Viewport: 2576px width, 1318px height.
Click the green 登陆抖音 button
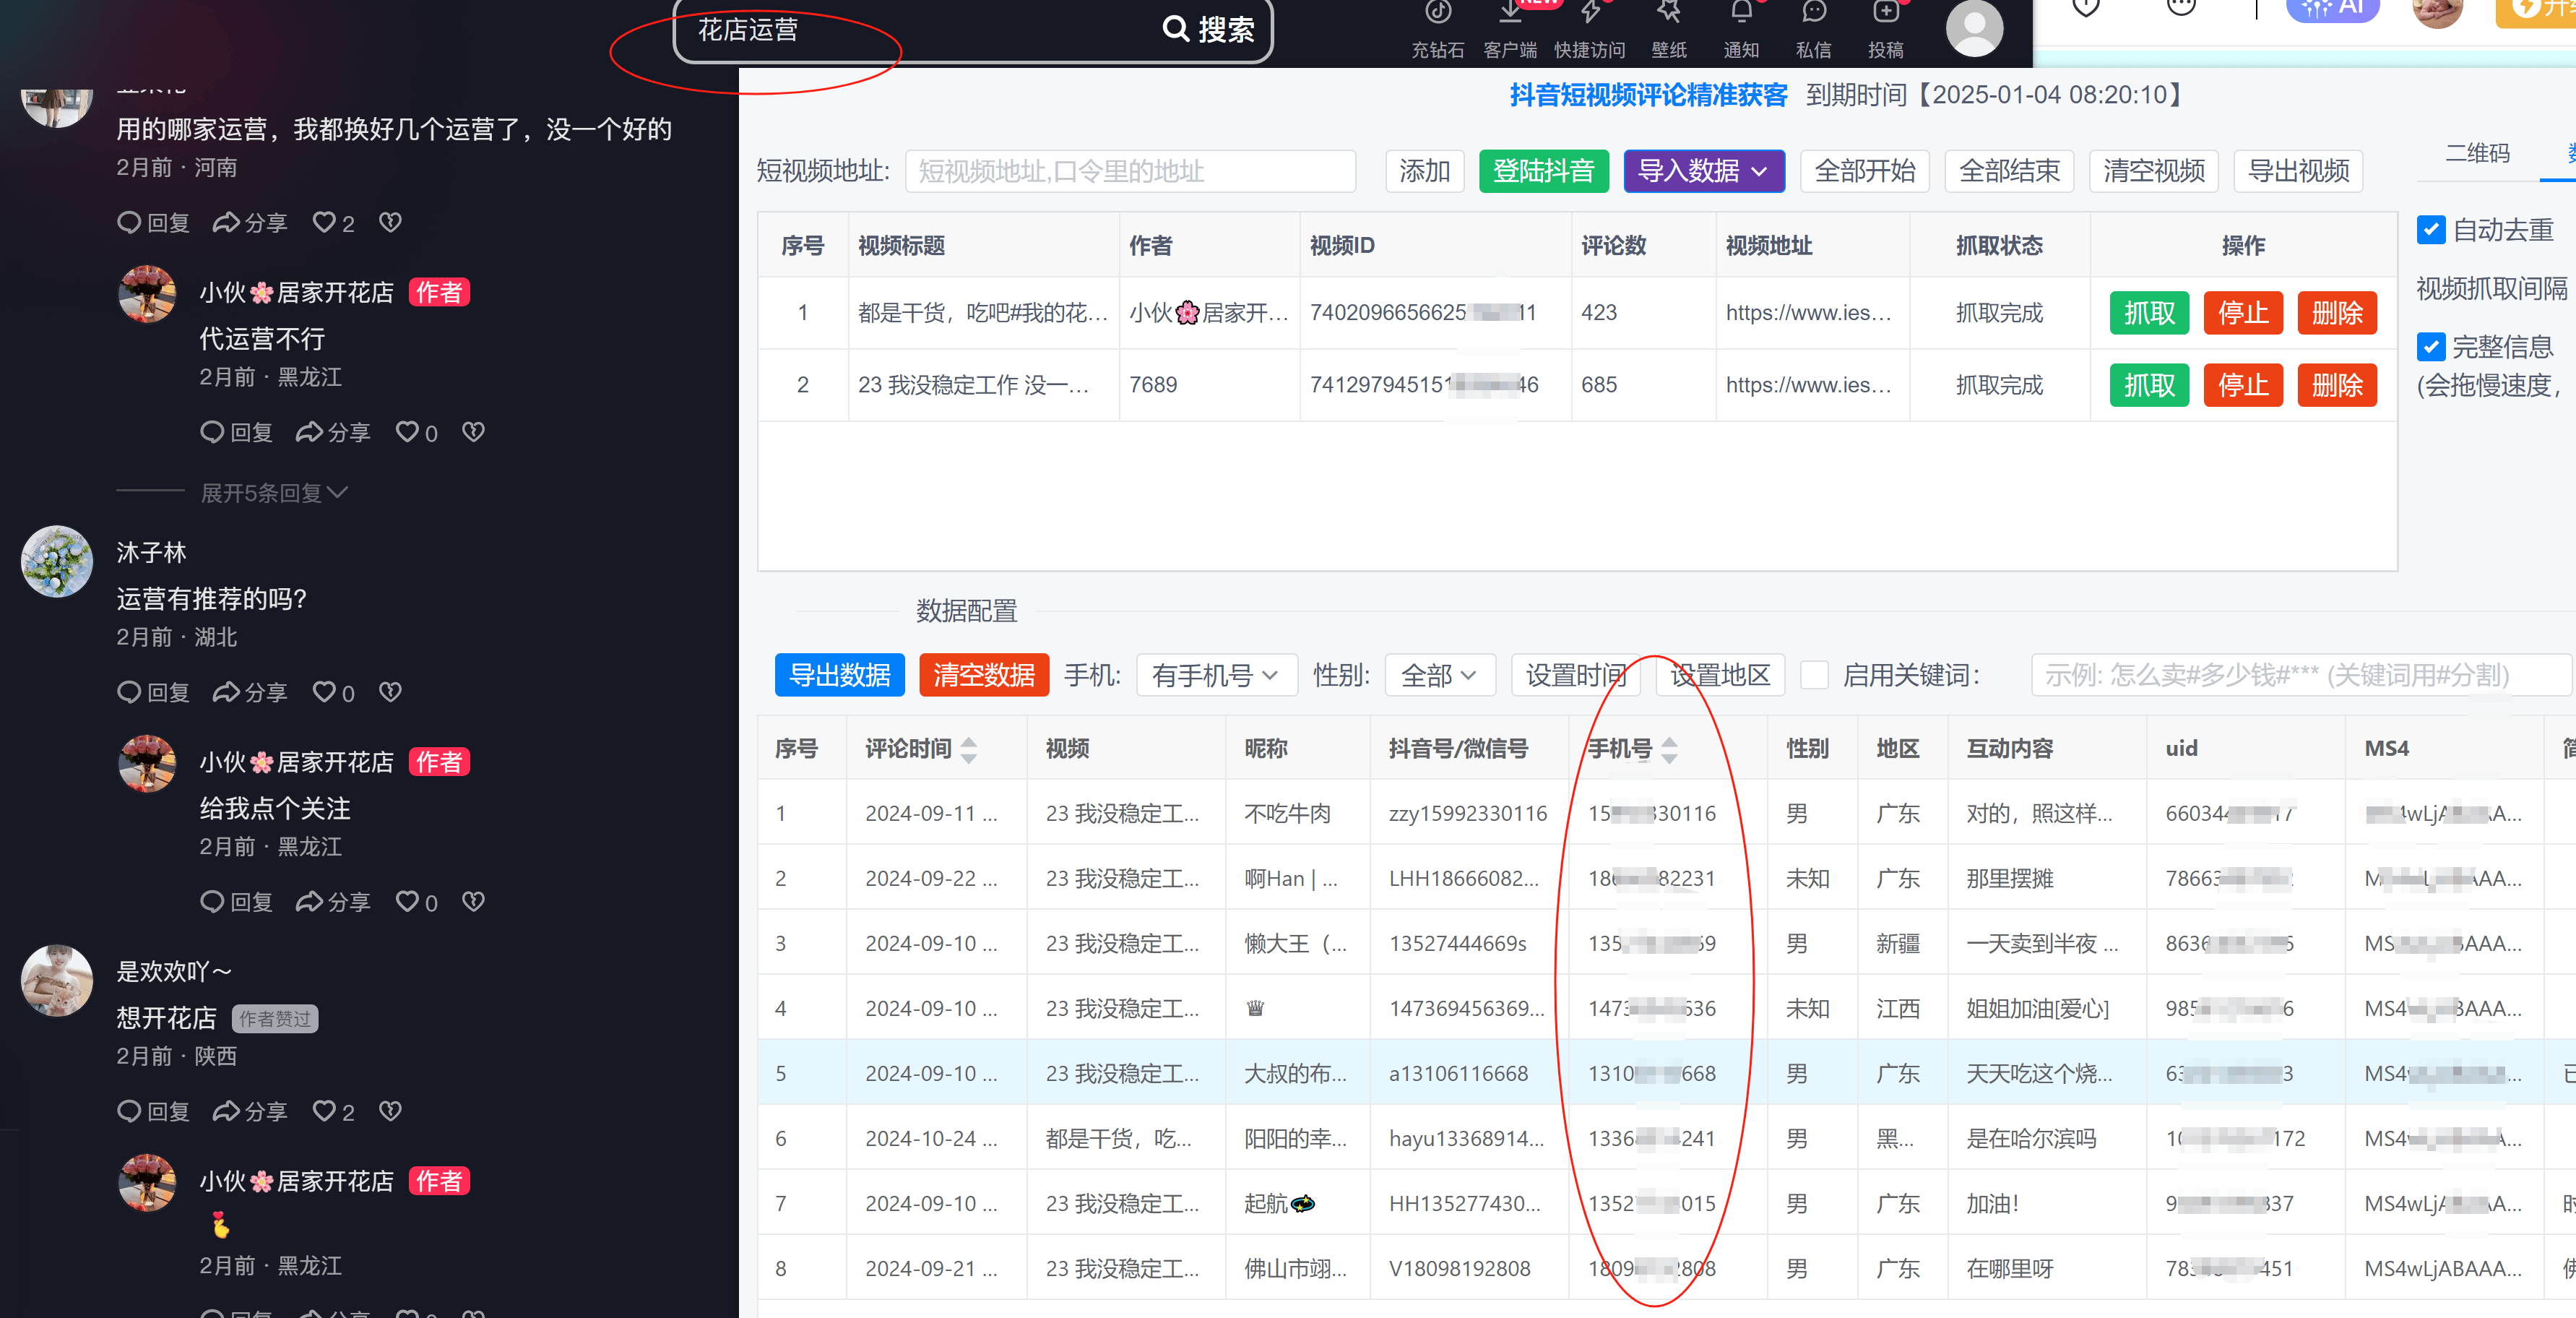pyautogui.click(x=1543, y=171)
